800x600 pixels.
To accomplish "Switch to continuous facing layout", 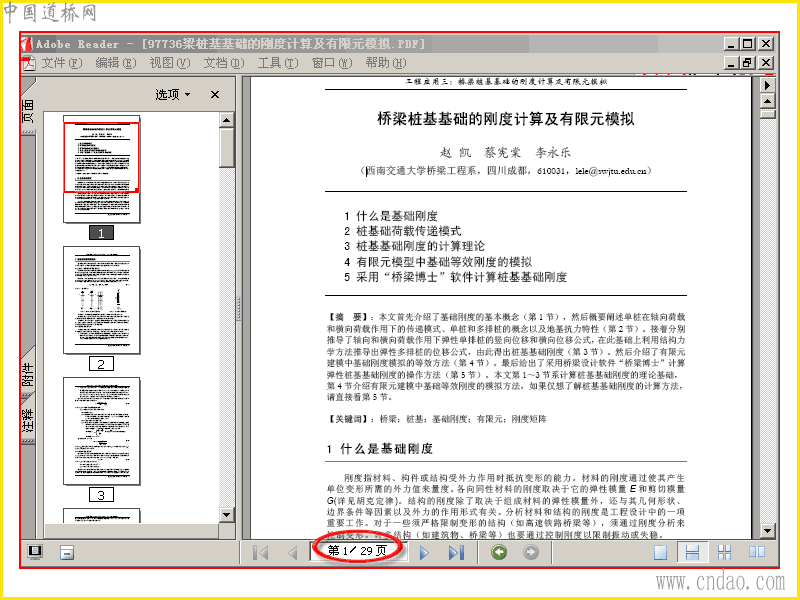I will pyautogui.click(x=724, y=553).
